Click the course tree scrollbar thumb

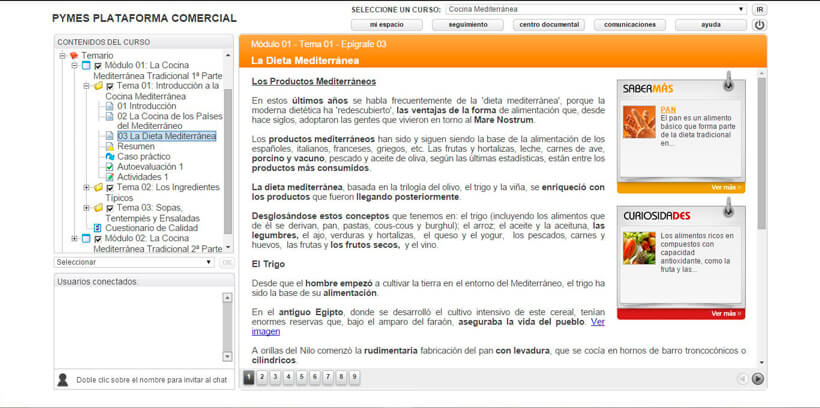(x=227, y=162)
